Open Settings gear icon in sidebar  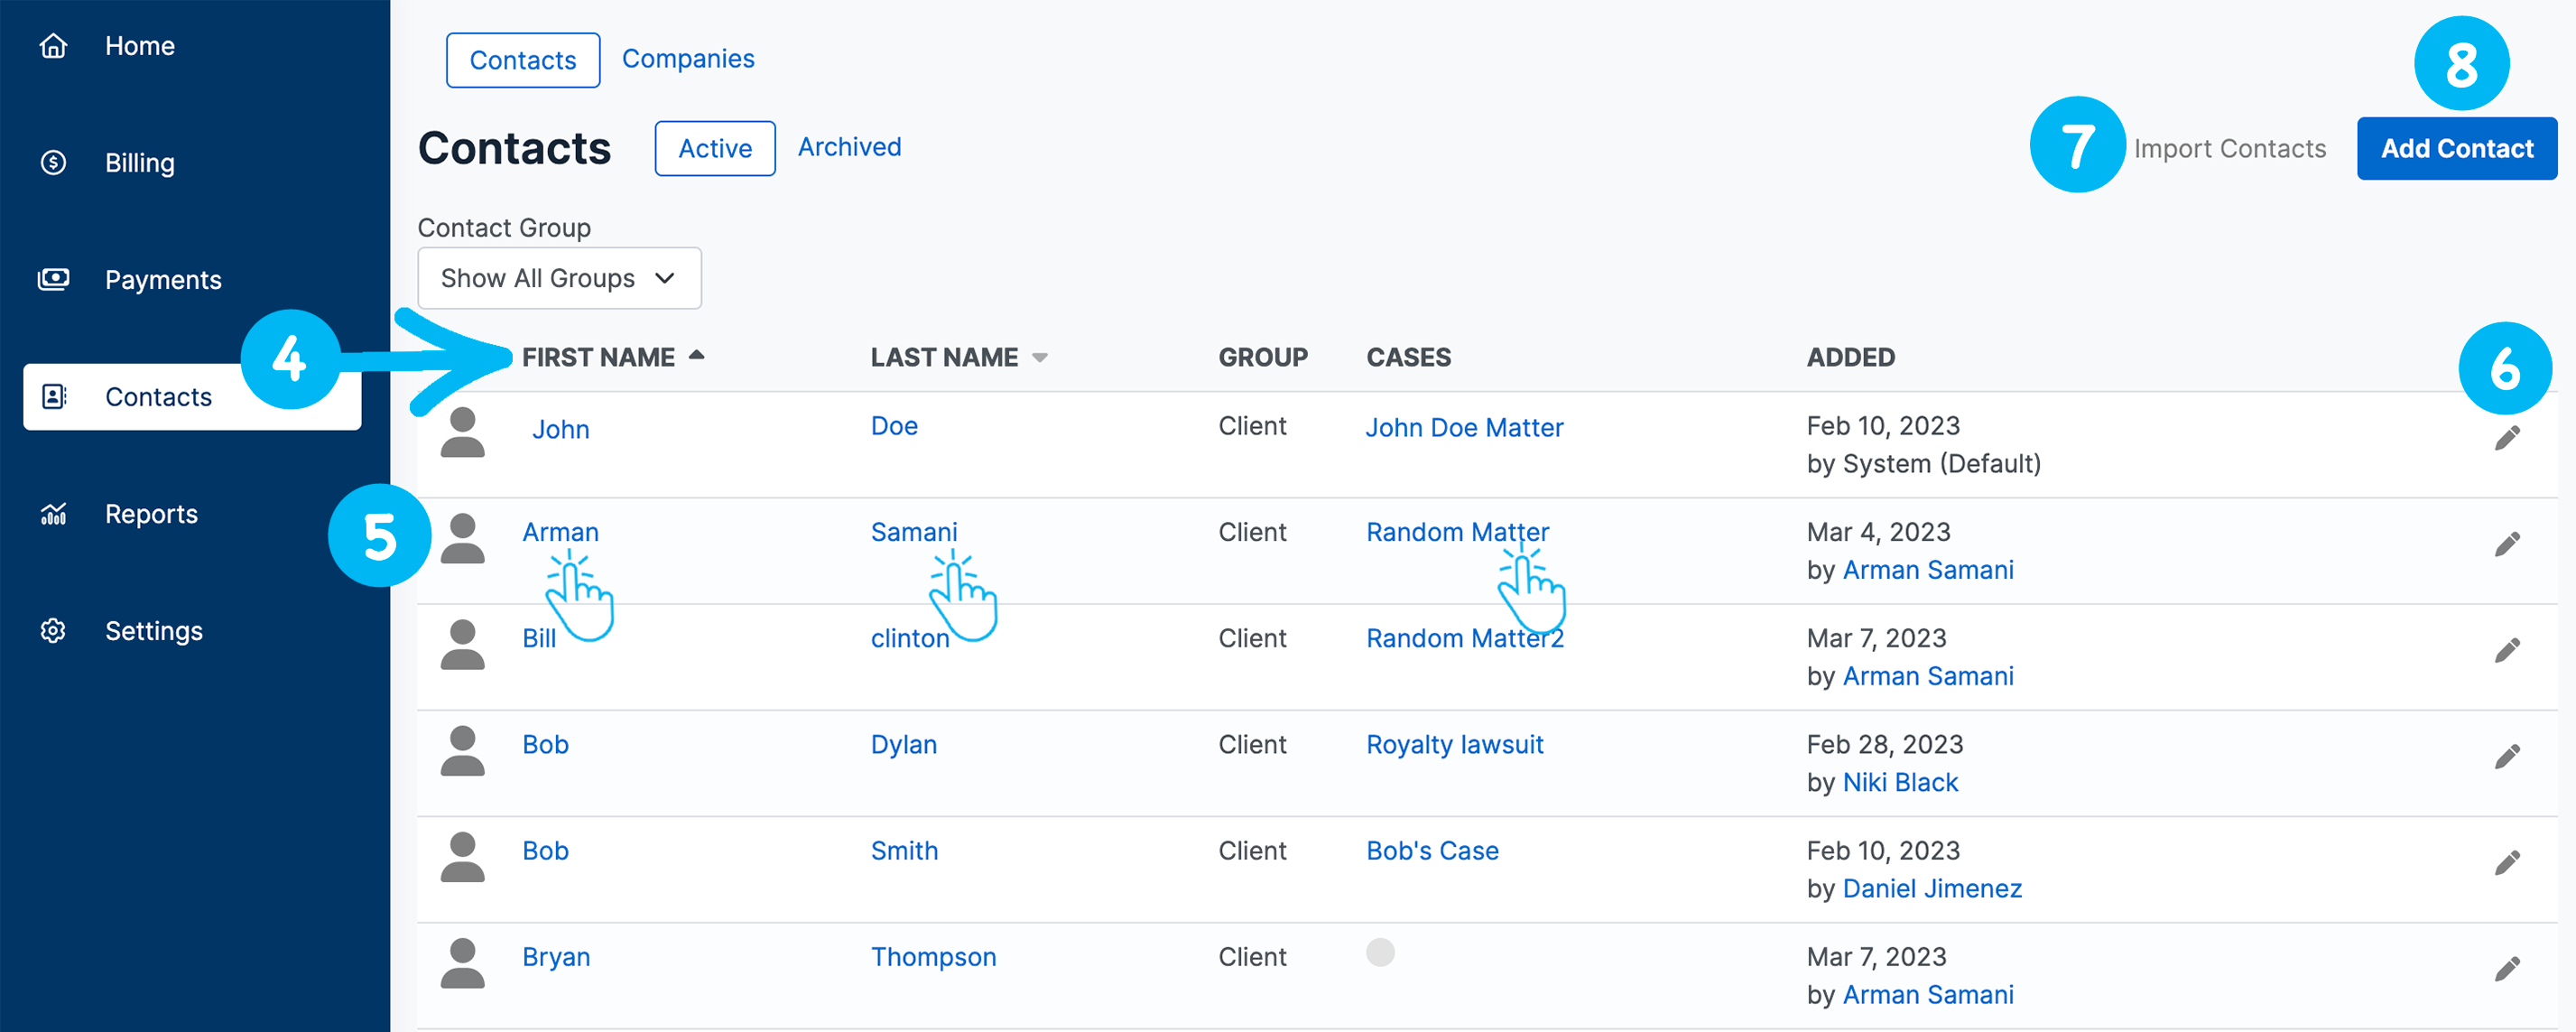[53, 631]
